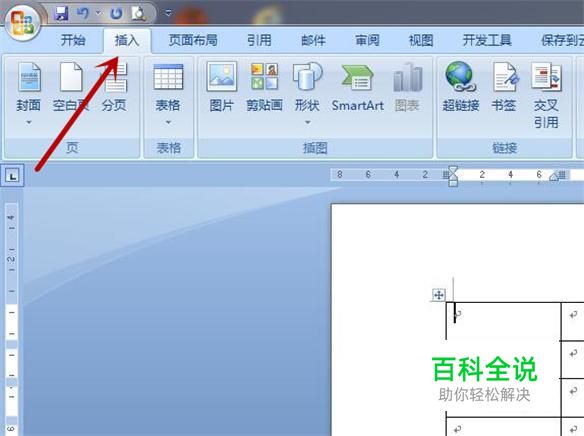This screenshot has width=584, height=436.
Task: Click the vertical ruler
Action: 12,318
